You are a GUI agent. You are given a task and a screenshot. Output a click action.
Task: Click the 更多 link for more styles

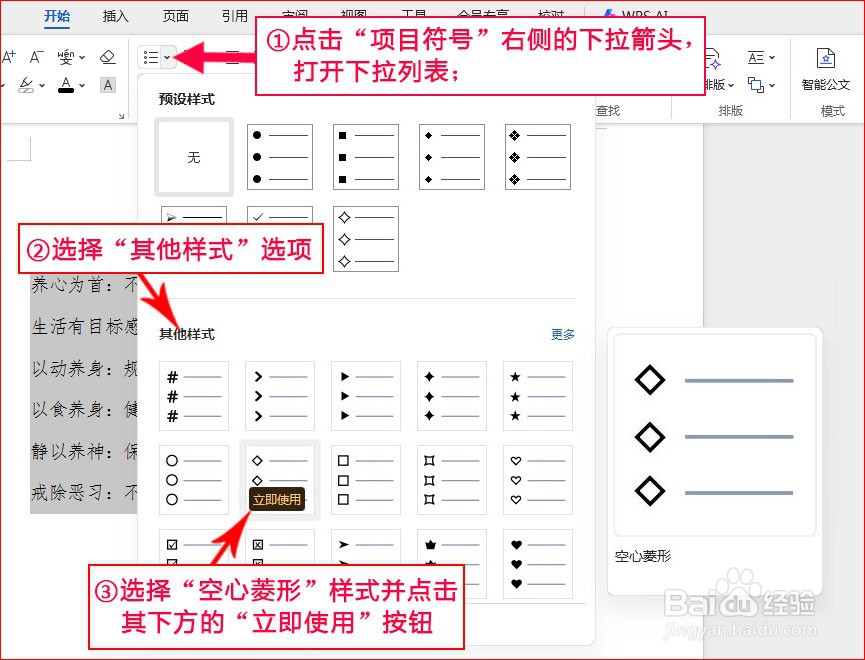pyautogui.click(x=562, y=335)
